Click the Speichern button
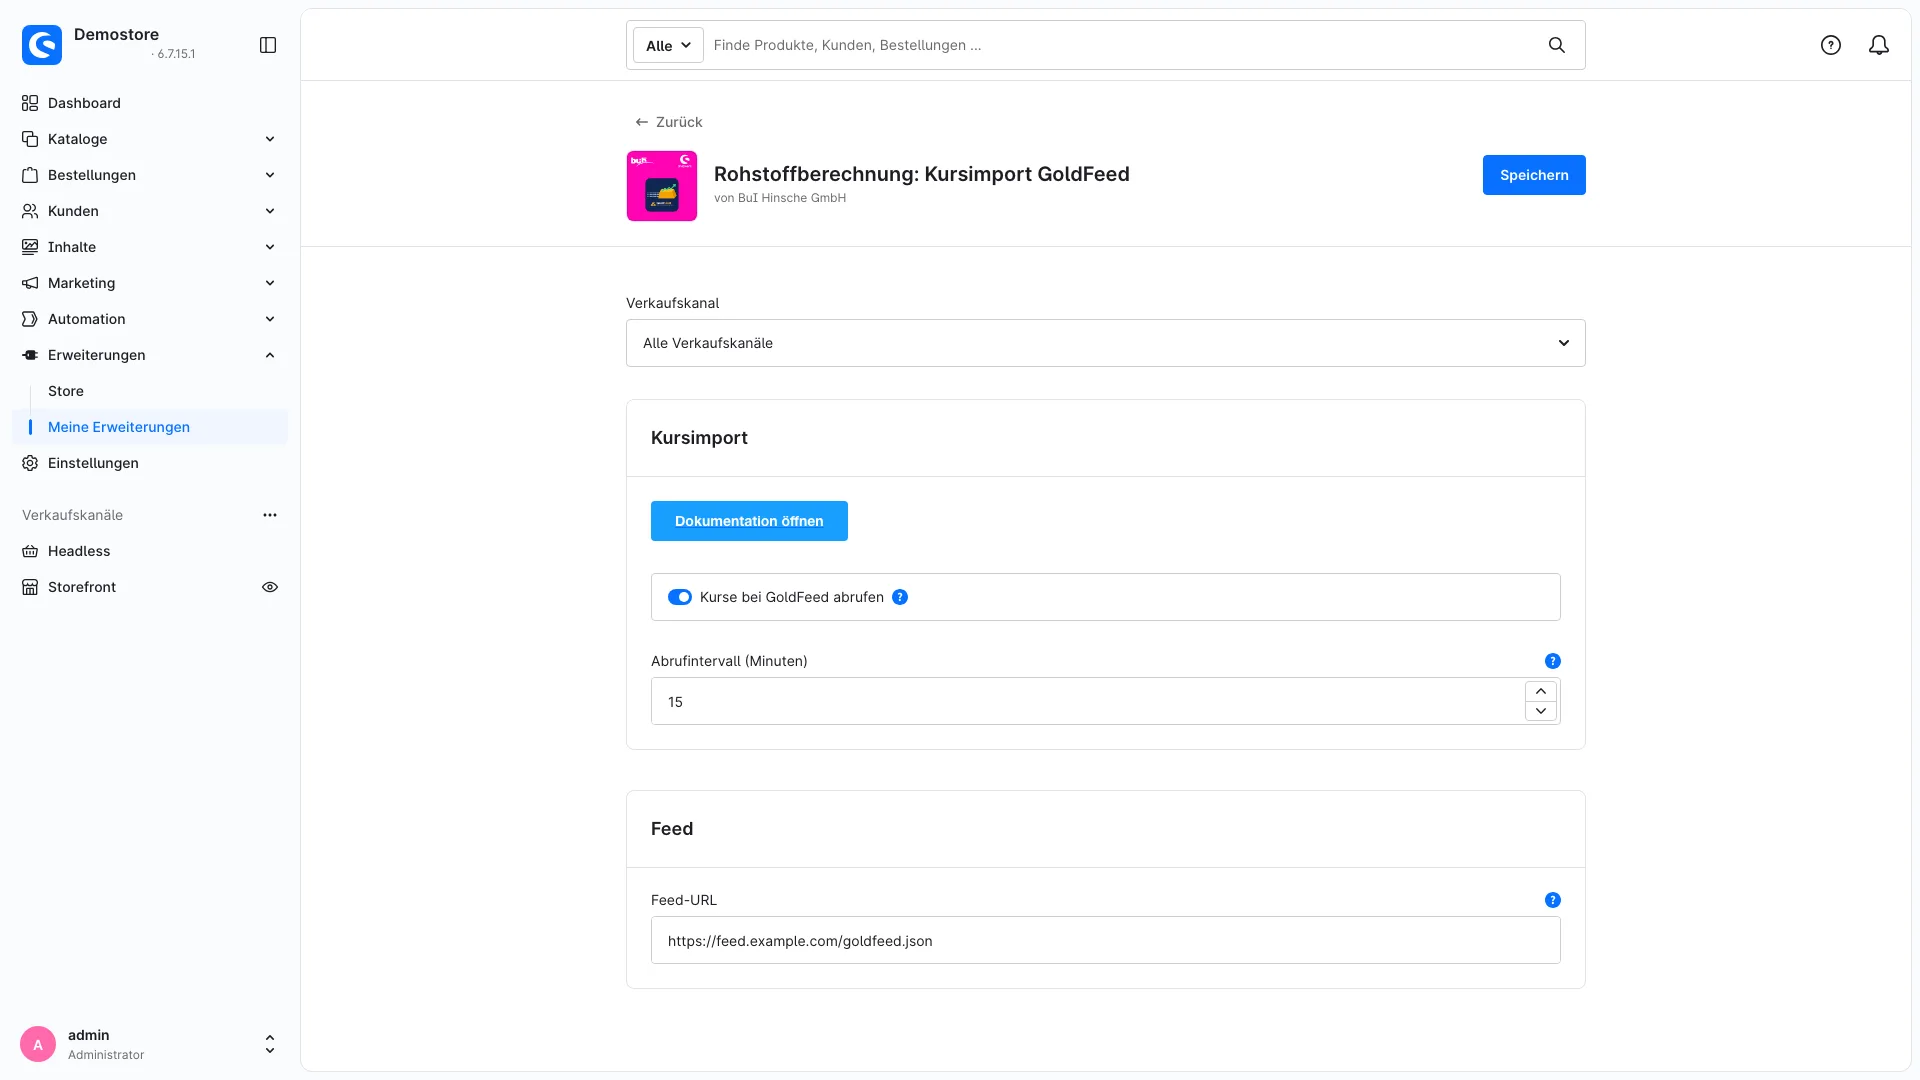The height and width of the screenshot is (1080, 1920). tap(1534, 175)
